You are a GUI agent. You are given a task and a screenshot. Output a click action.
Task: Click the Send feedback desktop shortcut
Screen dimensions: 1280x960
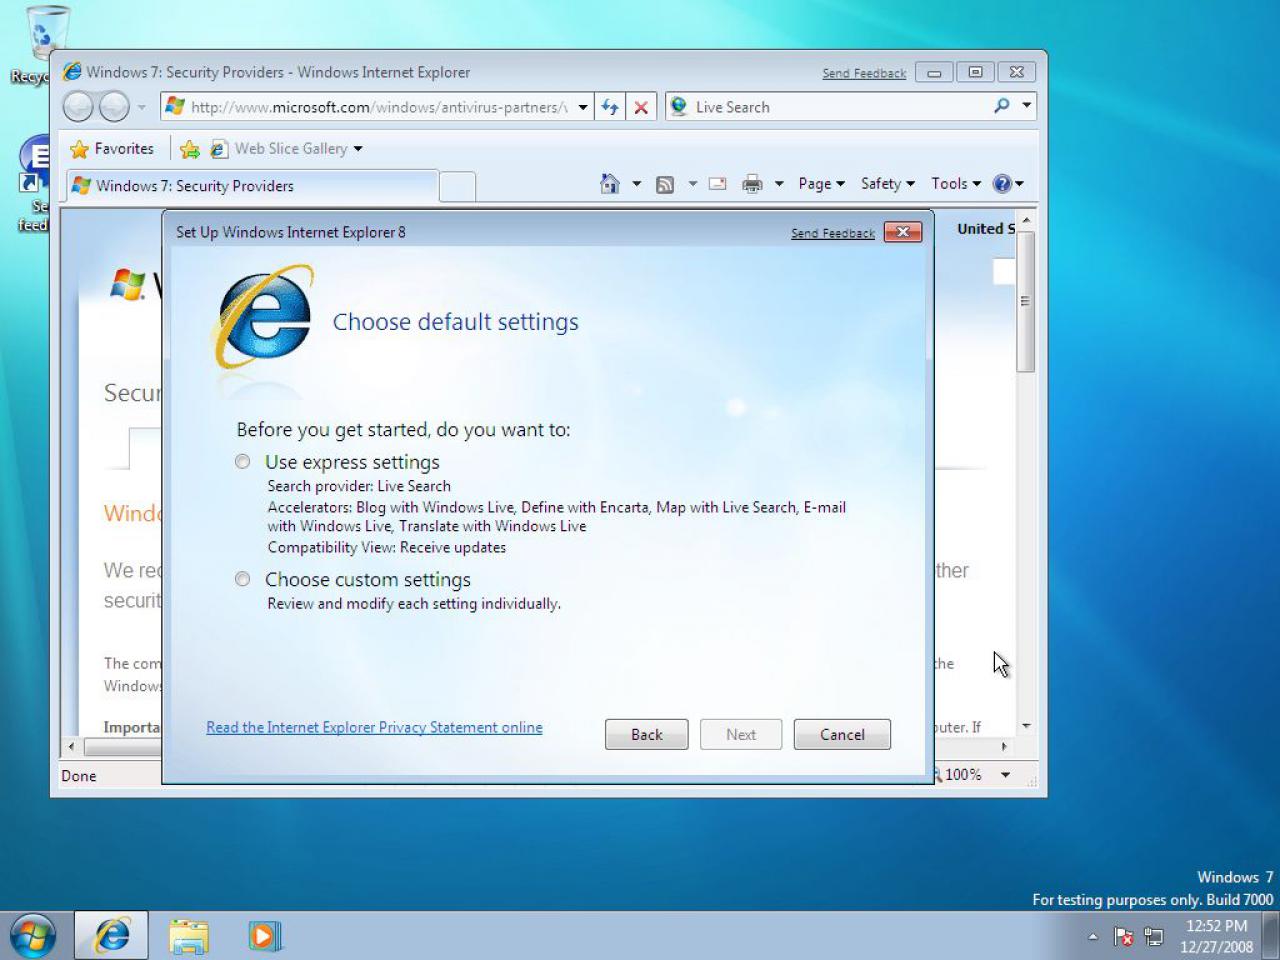tap(34, 184)
